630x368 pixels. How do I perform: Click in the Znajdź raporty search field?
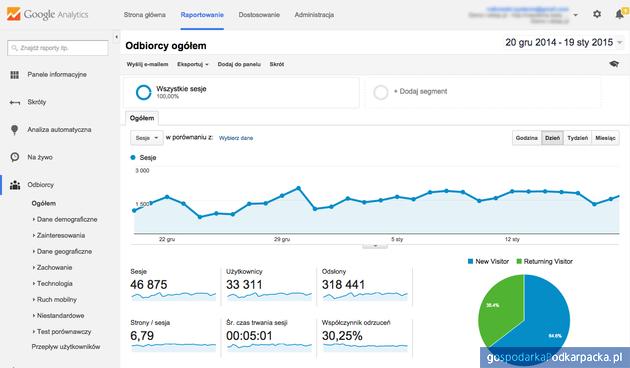58,48
